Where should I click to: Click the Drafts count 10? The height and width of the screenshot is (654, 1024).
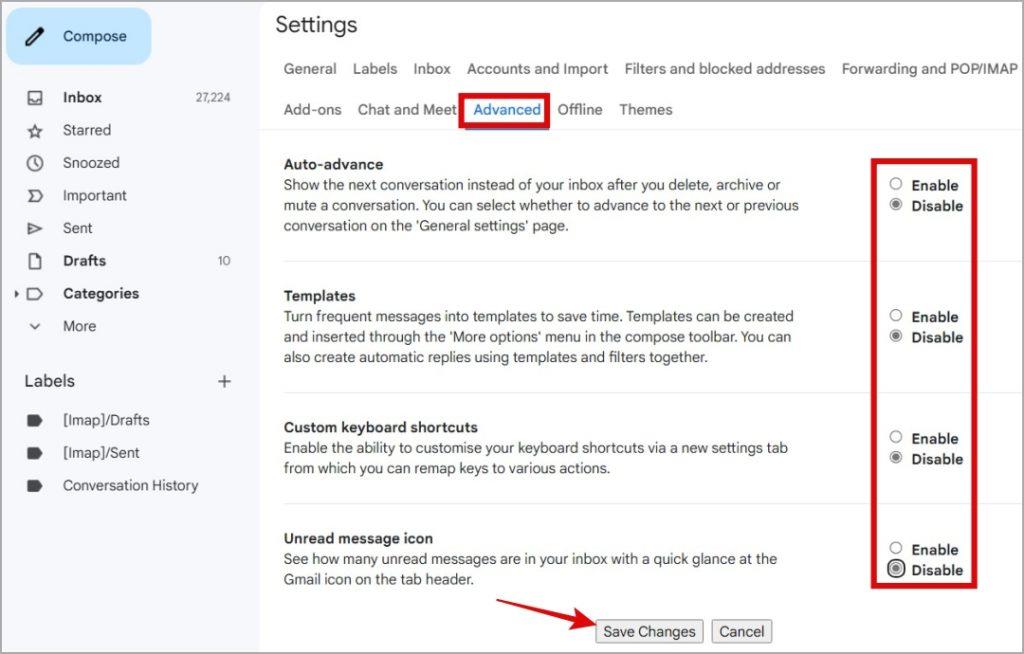click(x=224, y=261)
